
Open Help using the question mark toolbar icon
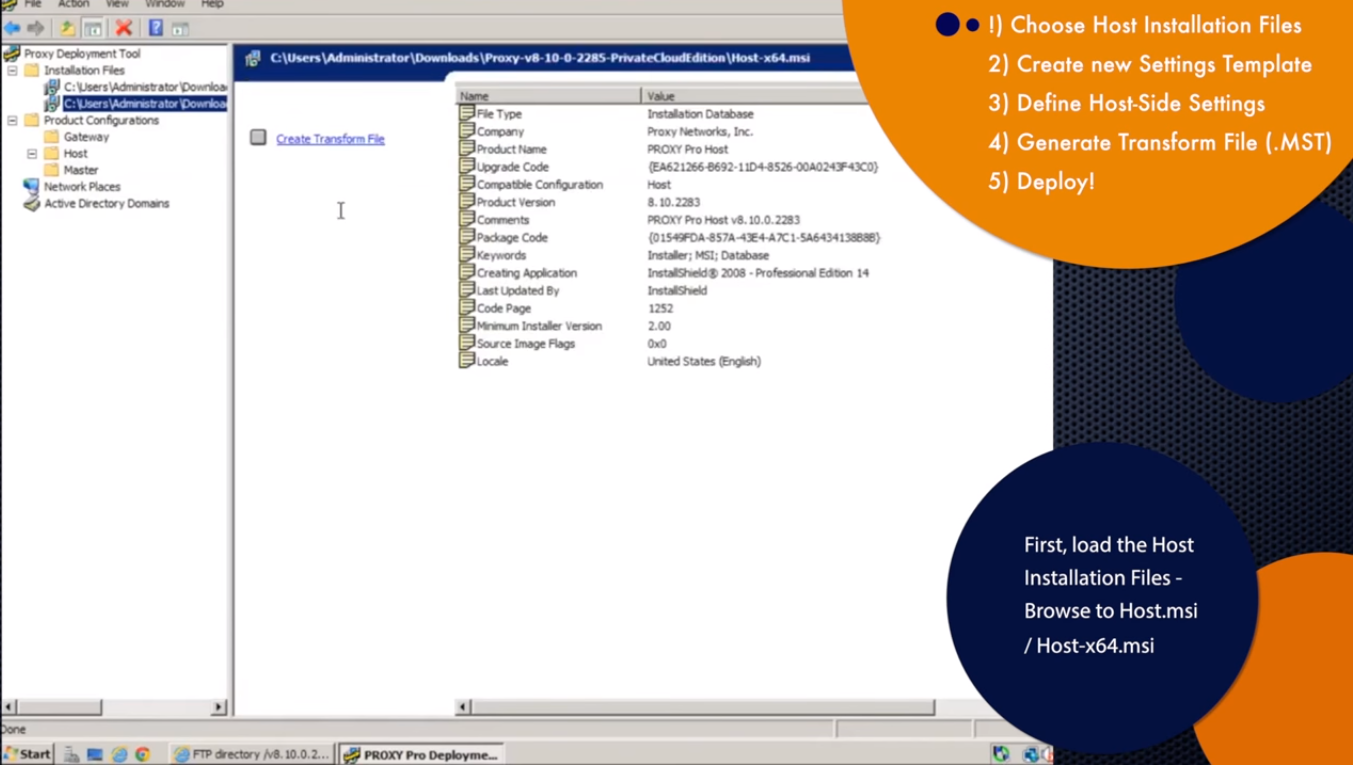(155, 27)
